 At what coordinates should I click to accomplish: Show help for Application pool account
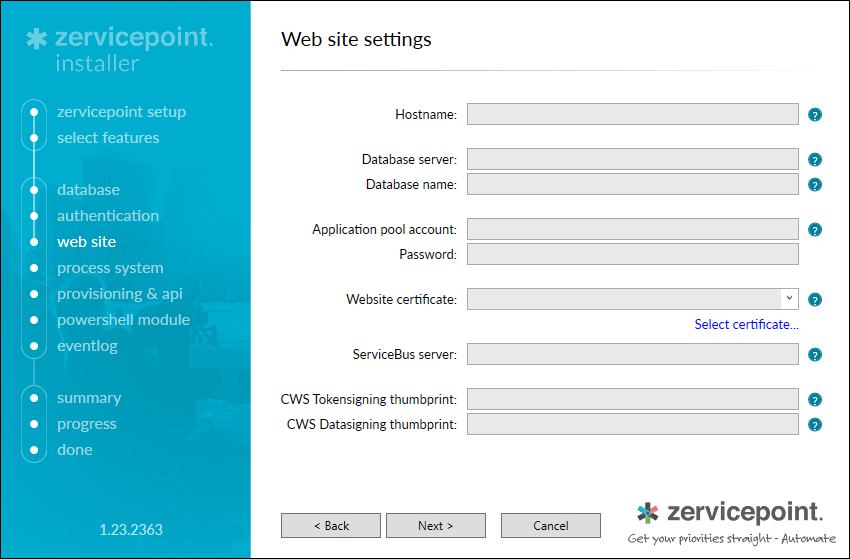coord(815,230)
